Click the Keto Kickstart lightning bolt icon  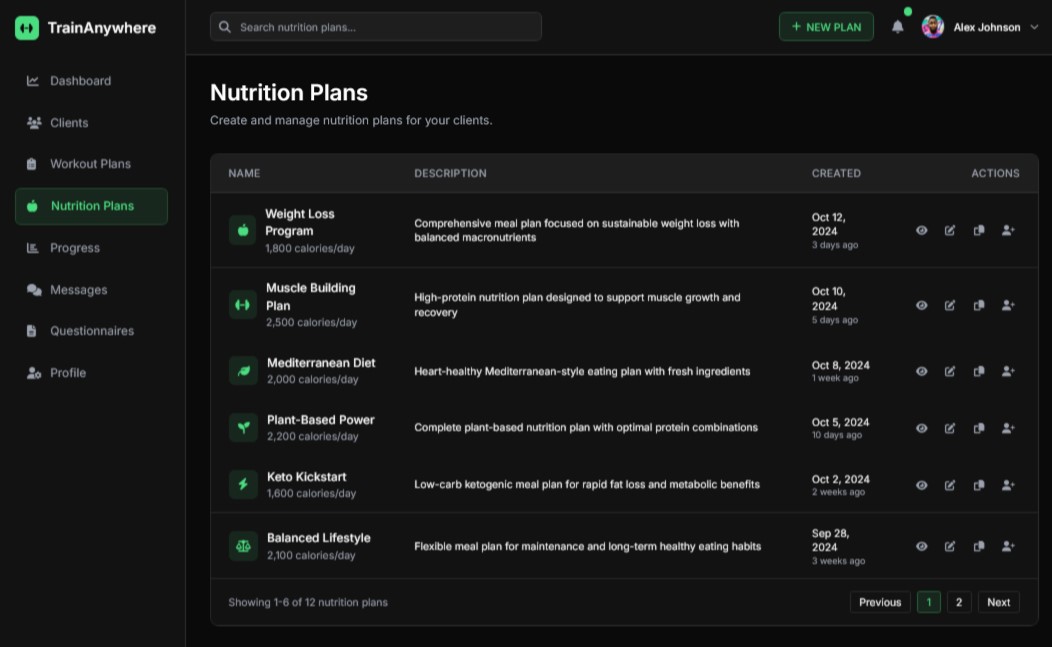[243, 485]
